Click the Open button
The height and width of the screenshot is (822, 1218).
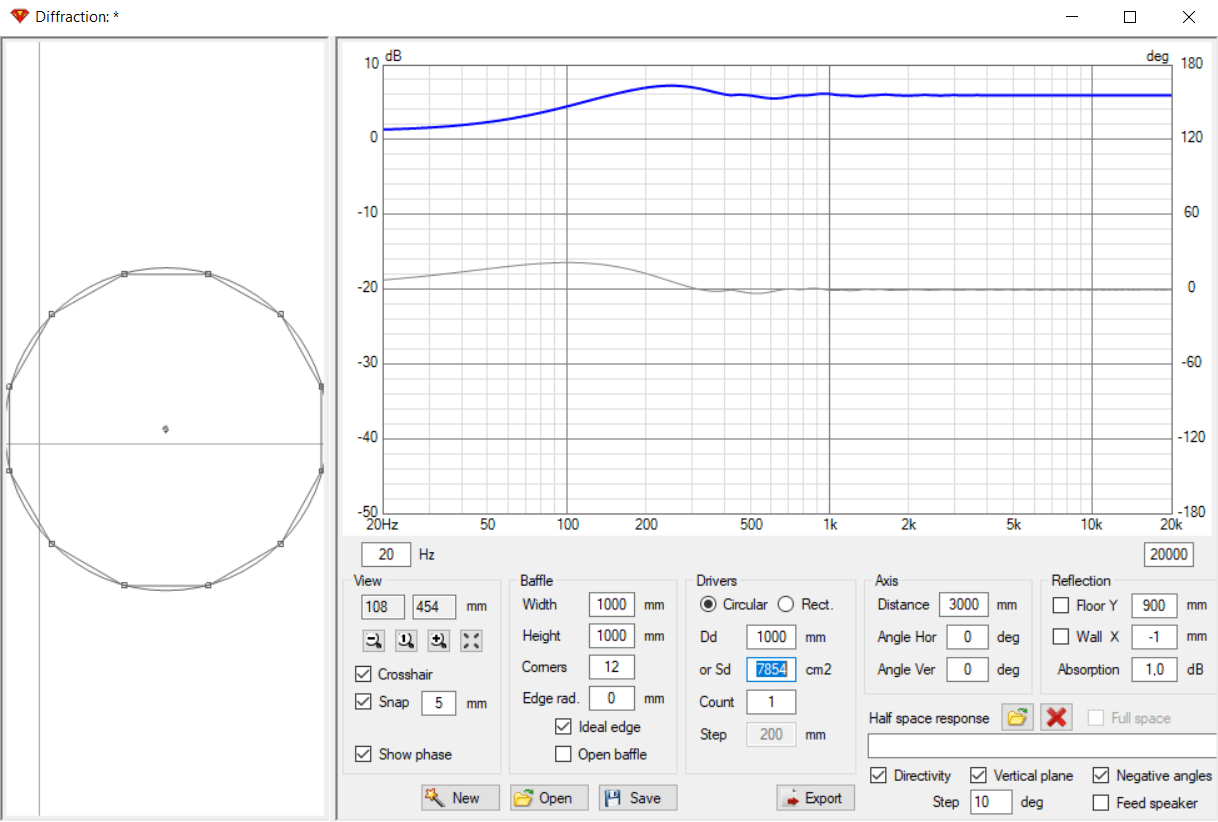pyautogui.click(x=549, y=797)
